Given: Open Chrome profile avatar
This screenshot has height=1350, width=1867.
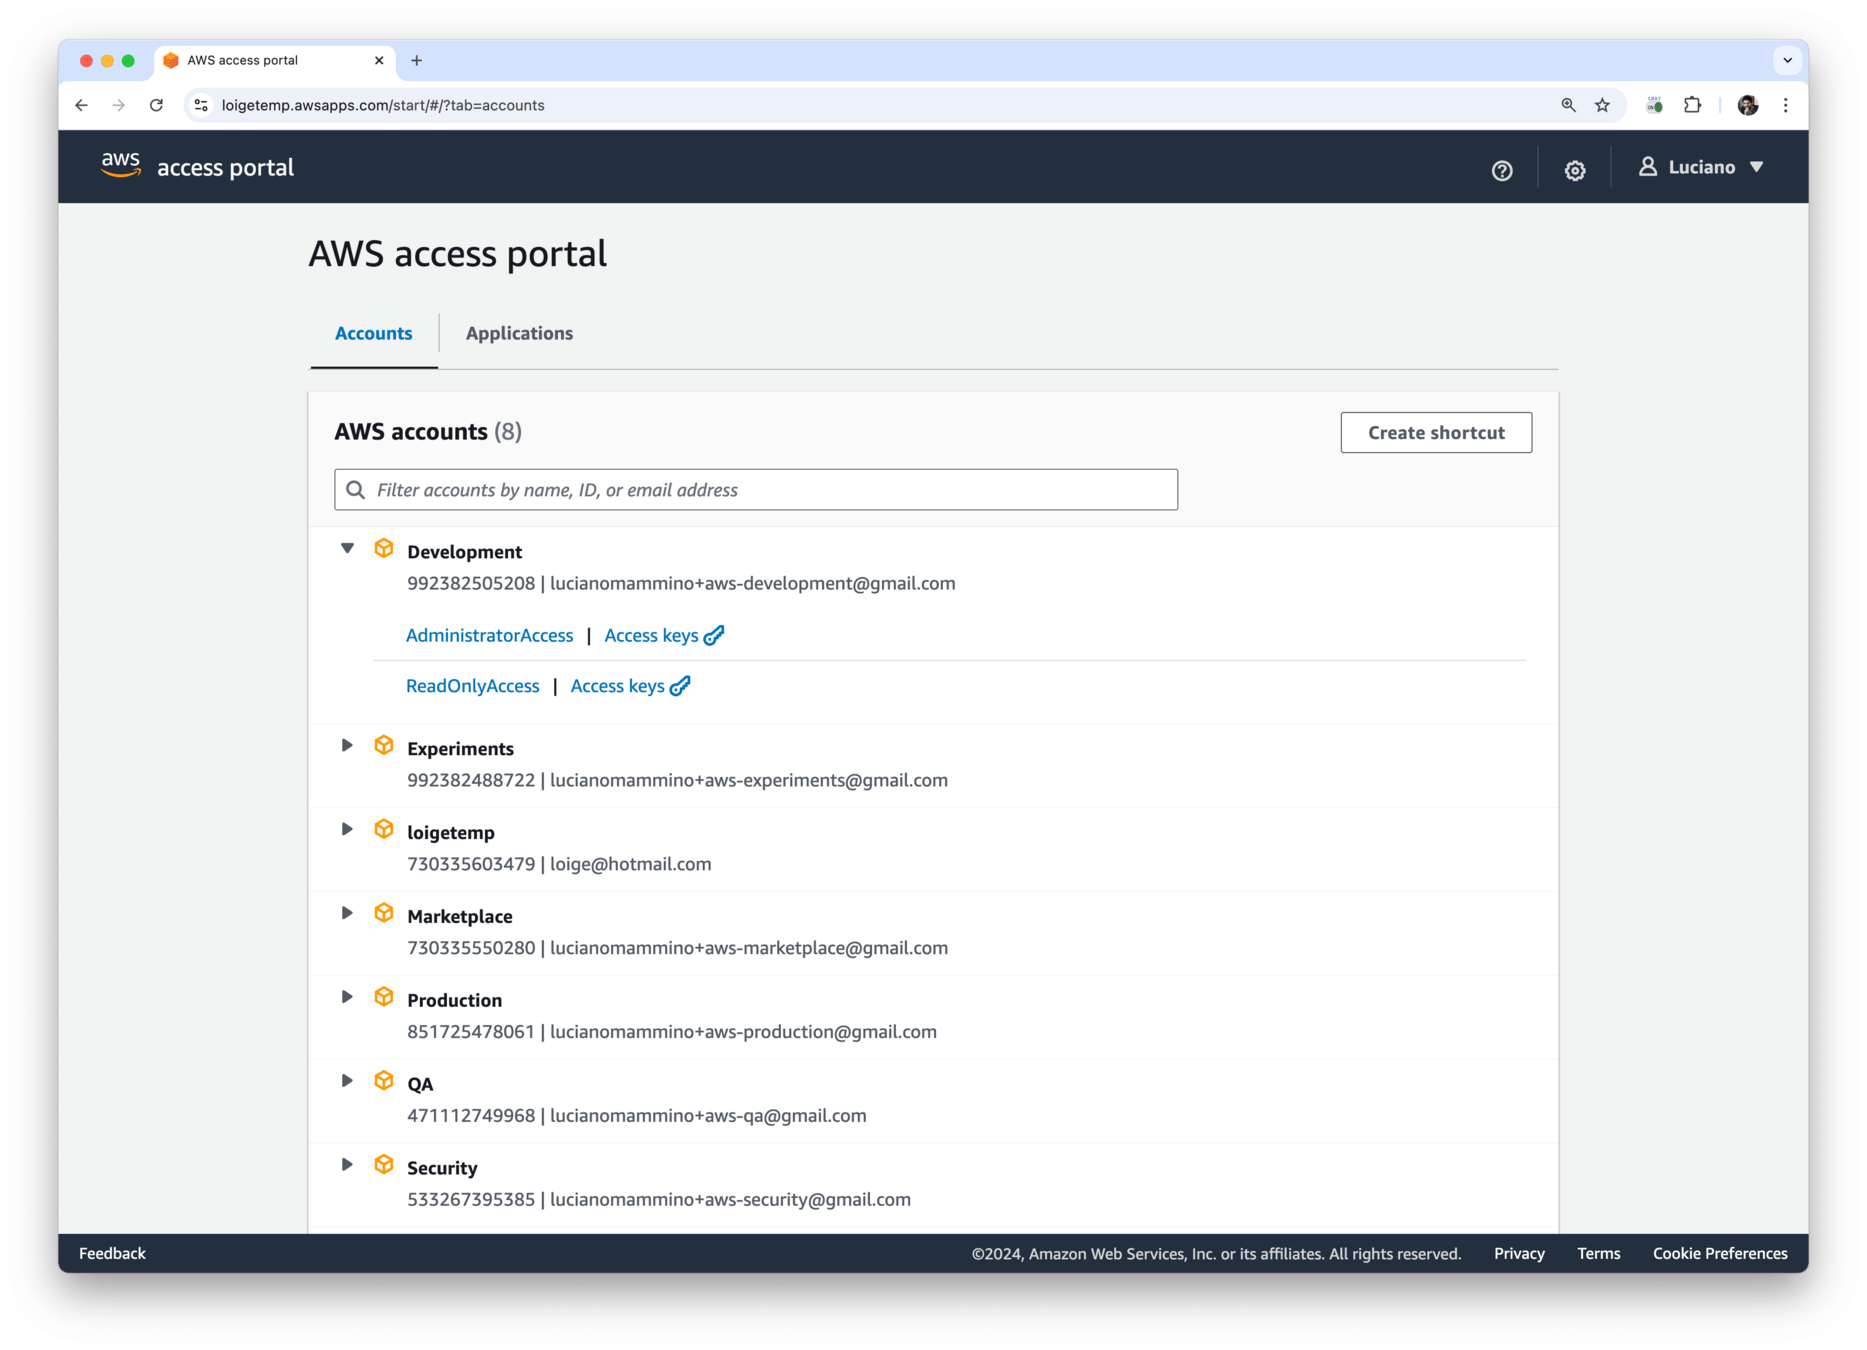Looking at the screenshot, I should (1748, 105).
